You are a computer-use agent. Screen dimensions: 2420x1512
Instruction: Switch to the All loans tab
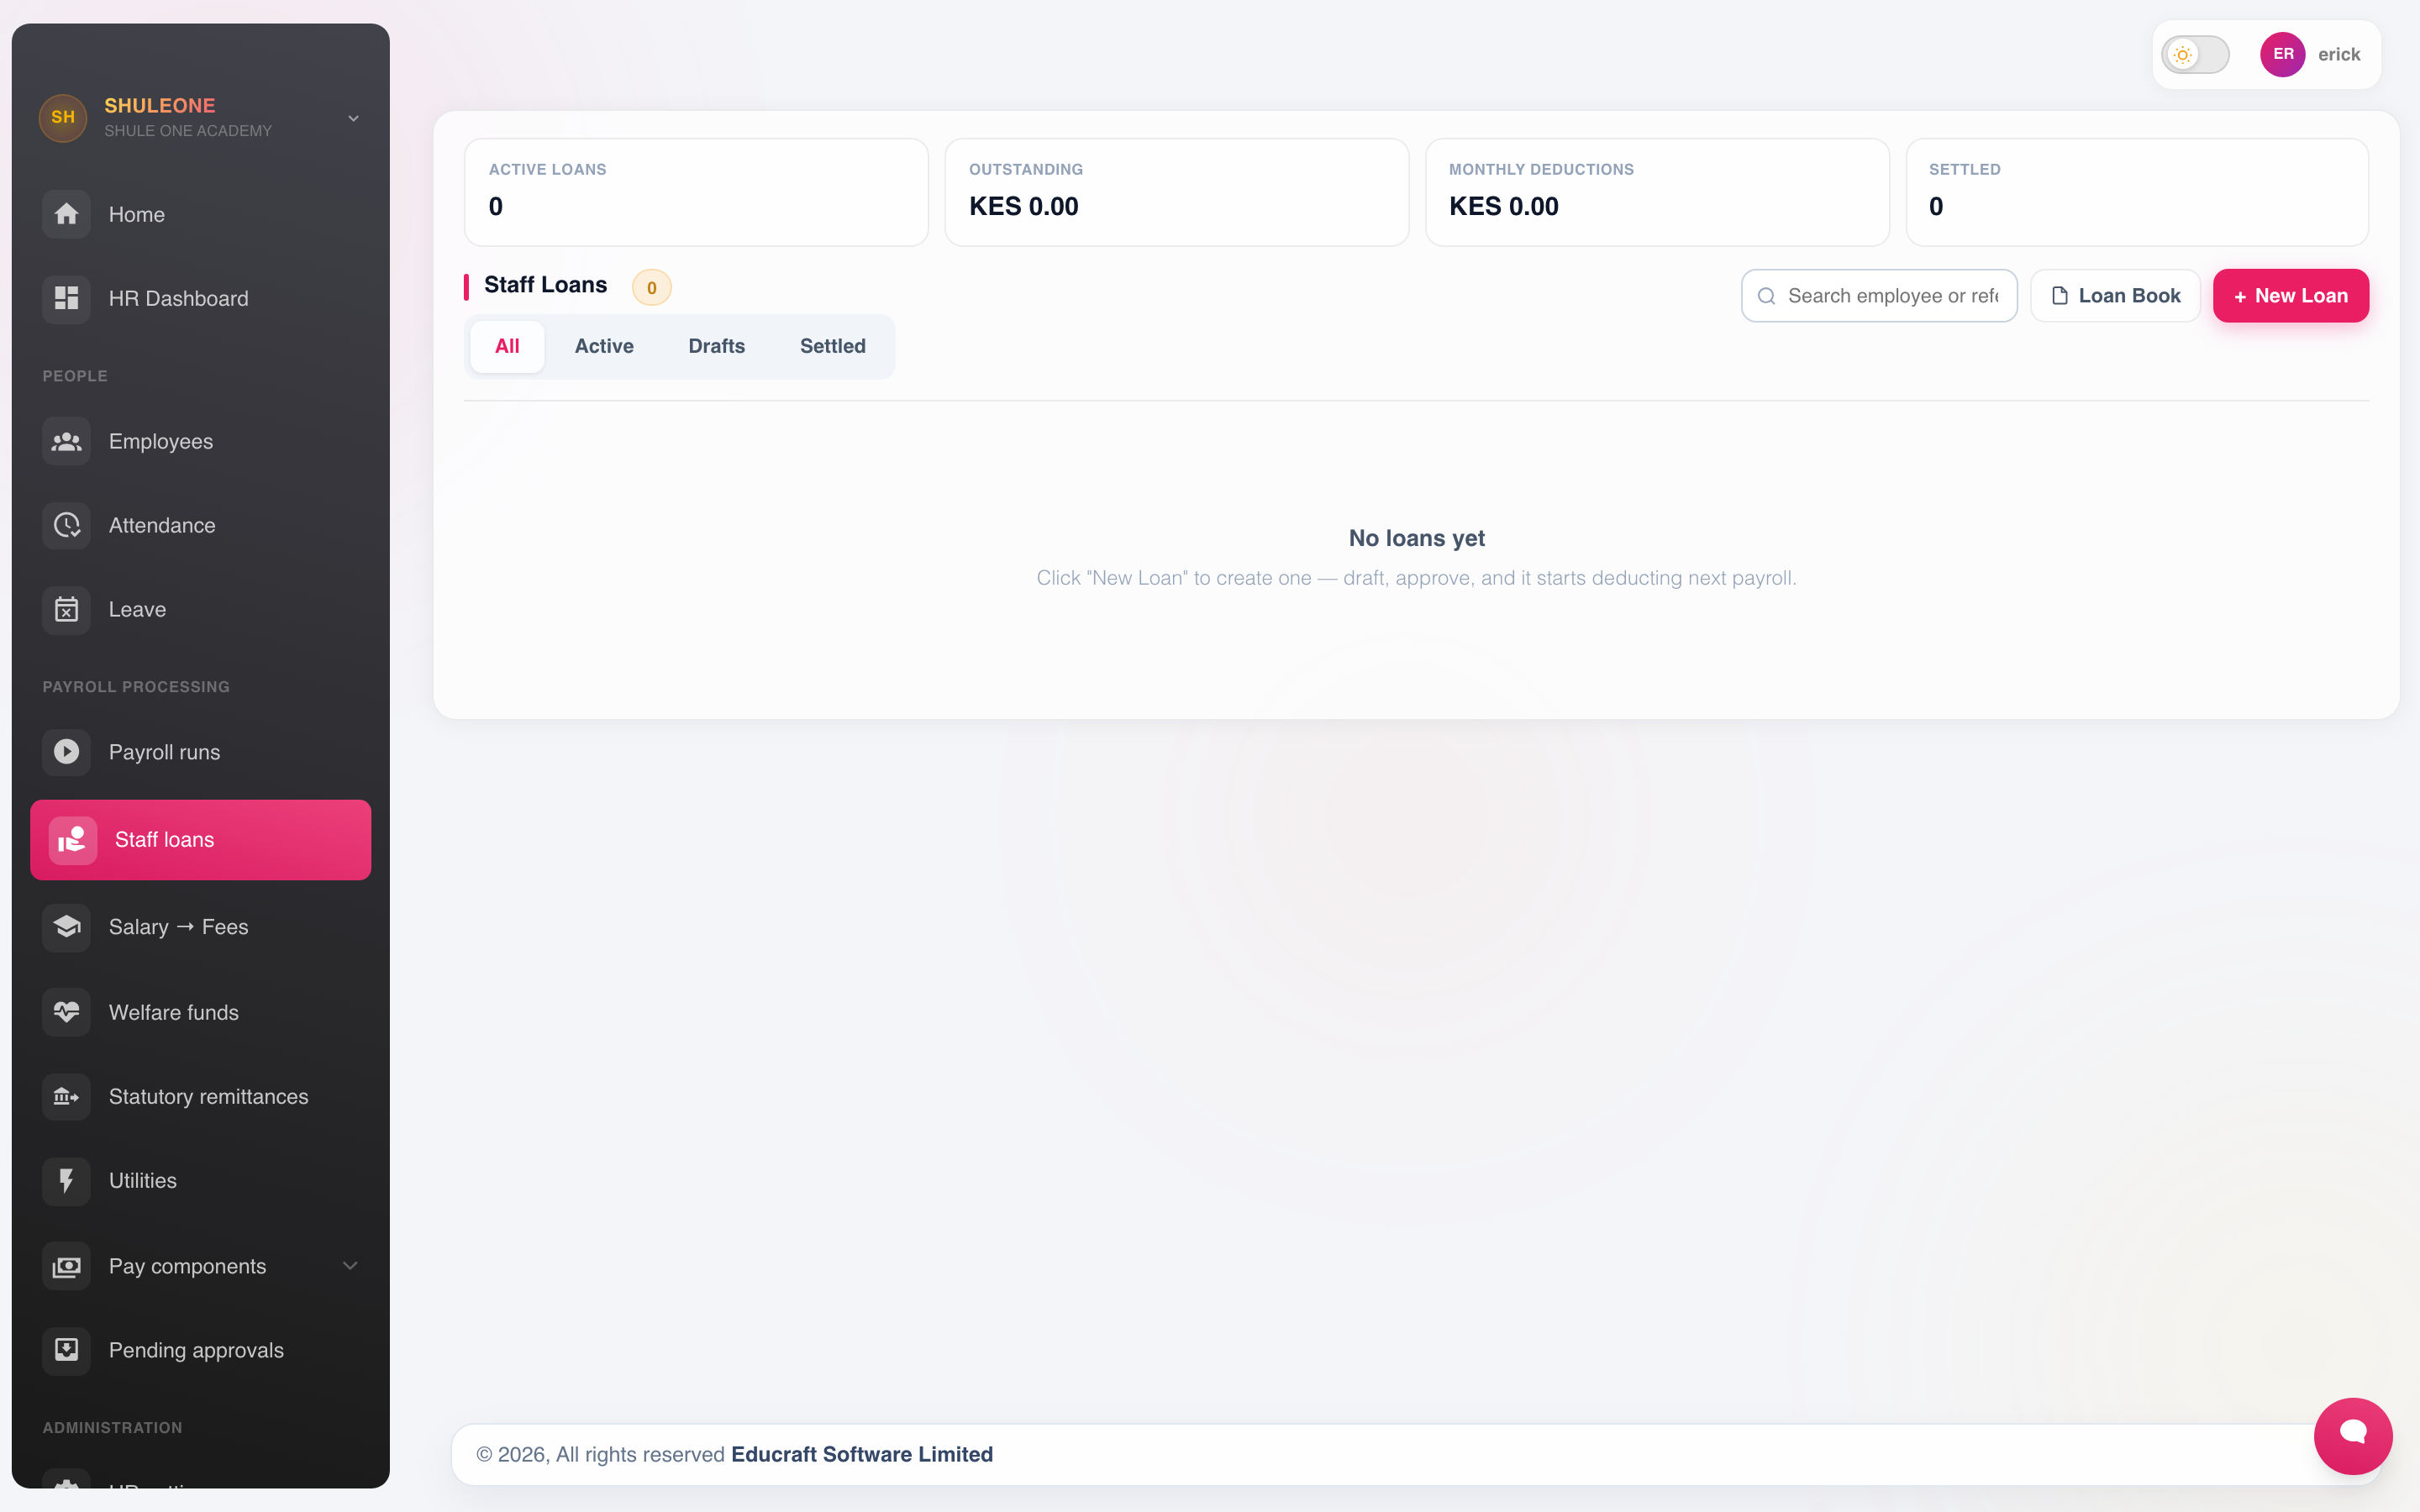pos(507,346)
